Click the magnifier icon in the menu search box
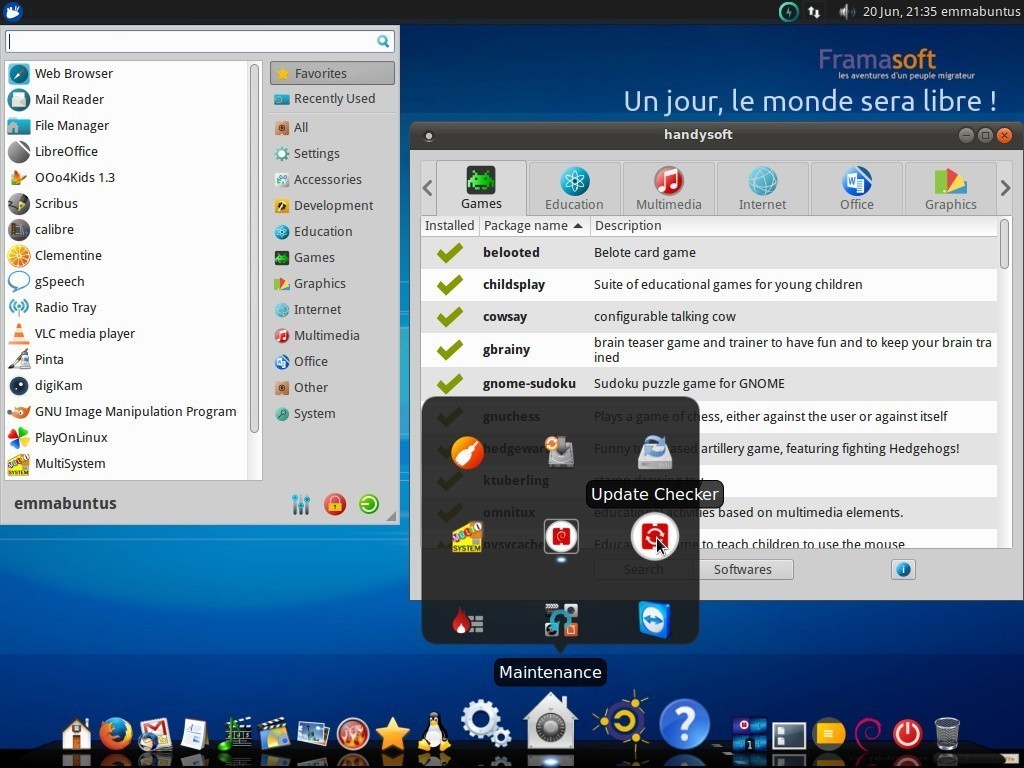Viewport: 1024px width, 768px height. (x=383, y=42)
